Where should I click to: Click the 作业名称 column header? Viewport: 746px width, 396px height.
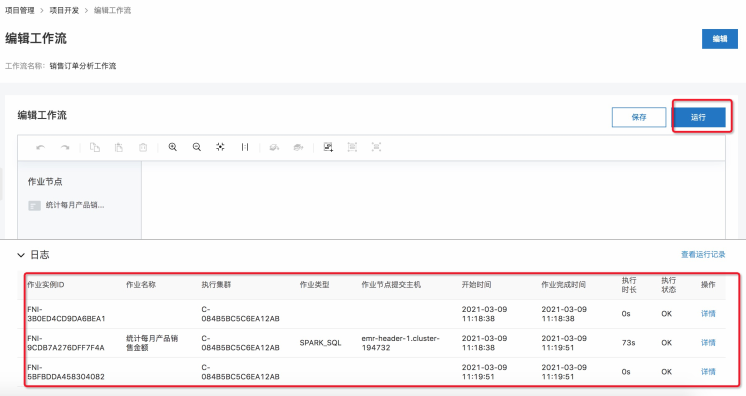141,285
